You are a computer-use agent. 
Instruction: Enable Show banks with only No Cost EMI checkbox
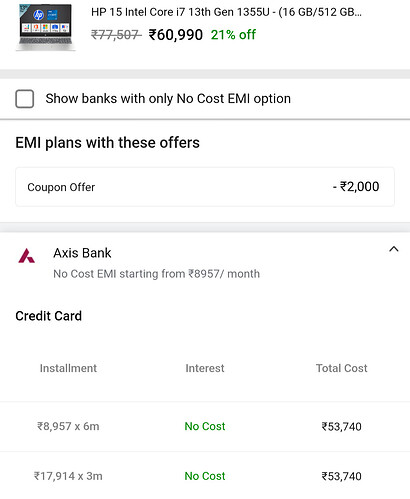tap(25, 99)
